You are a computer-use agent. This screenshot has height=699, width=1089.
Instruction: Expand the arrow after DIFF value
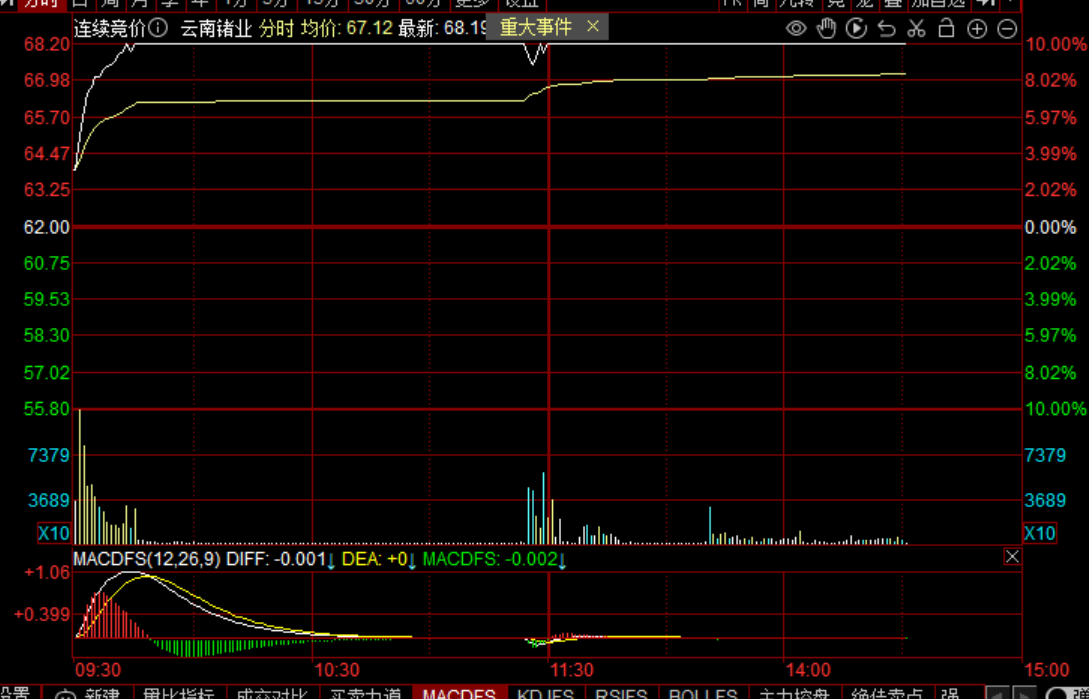(331, 561)
